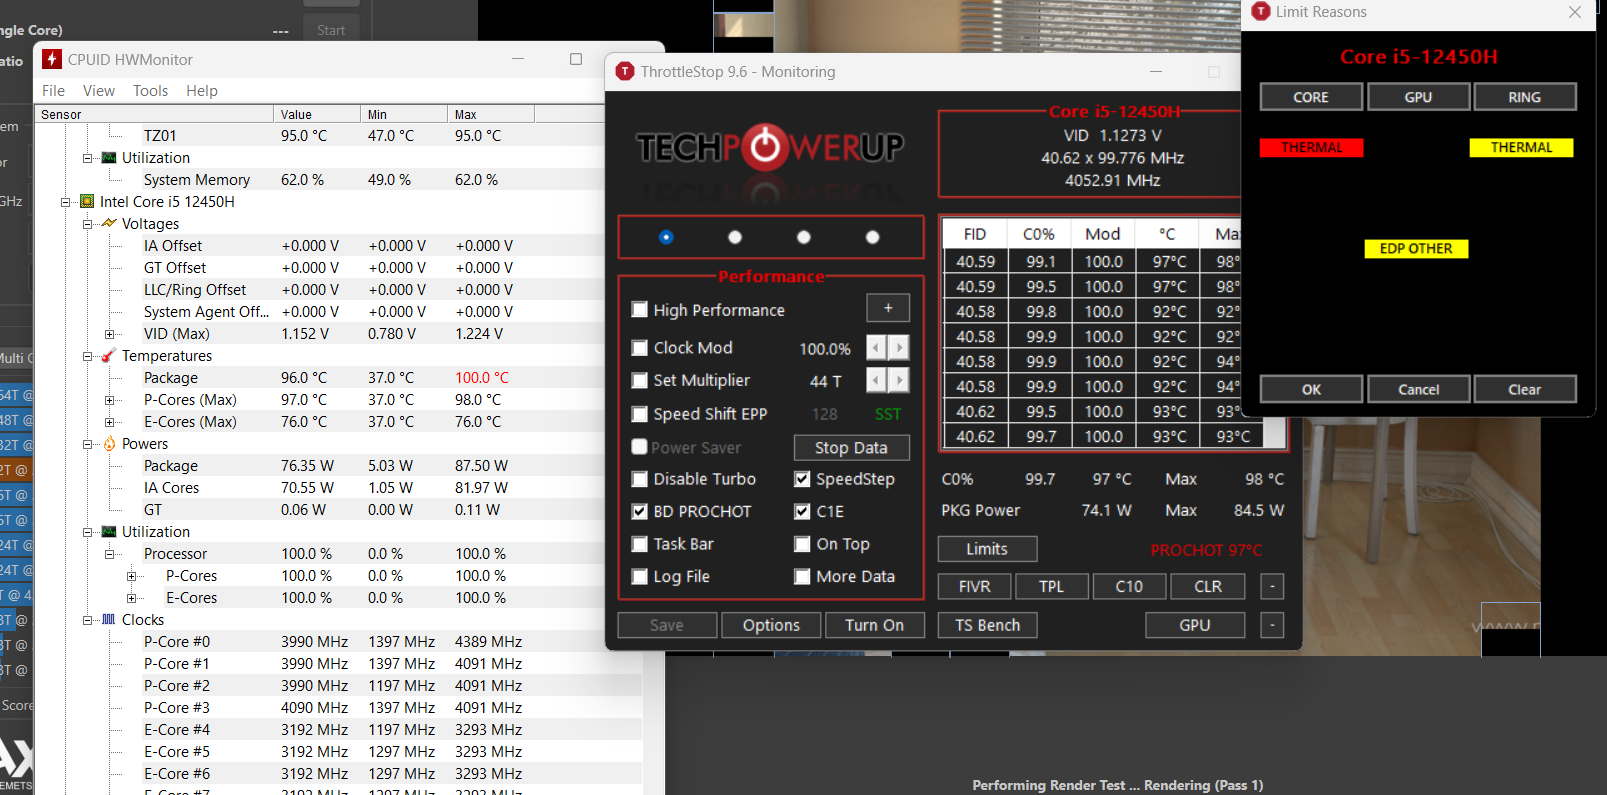Open the TPL power limits window
This screenshot has width=1607, height=795.
(1051, 587)
